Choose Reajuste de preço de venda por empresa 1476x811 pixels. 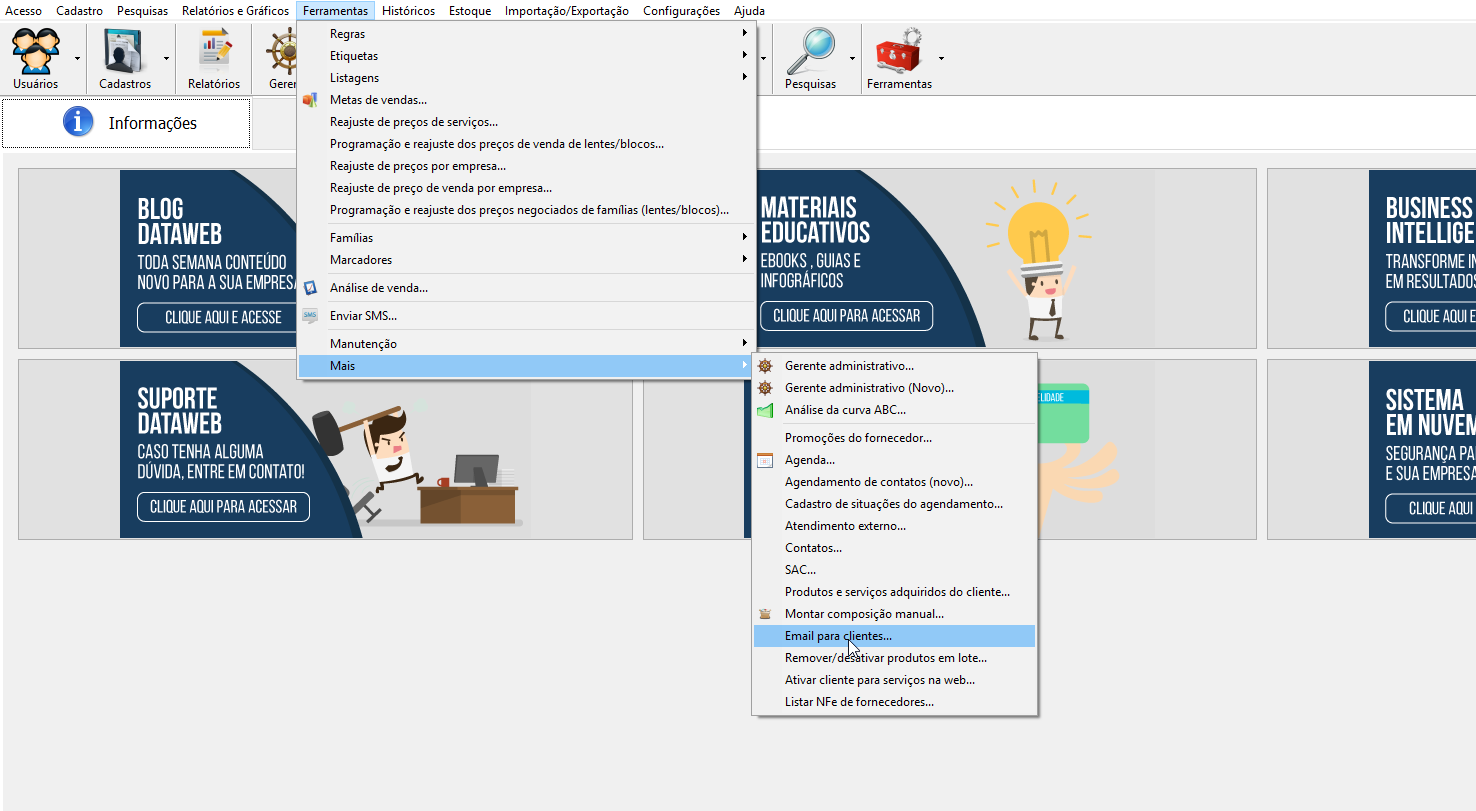527,188
